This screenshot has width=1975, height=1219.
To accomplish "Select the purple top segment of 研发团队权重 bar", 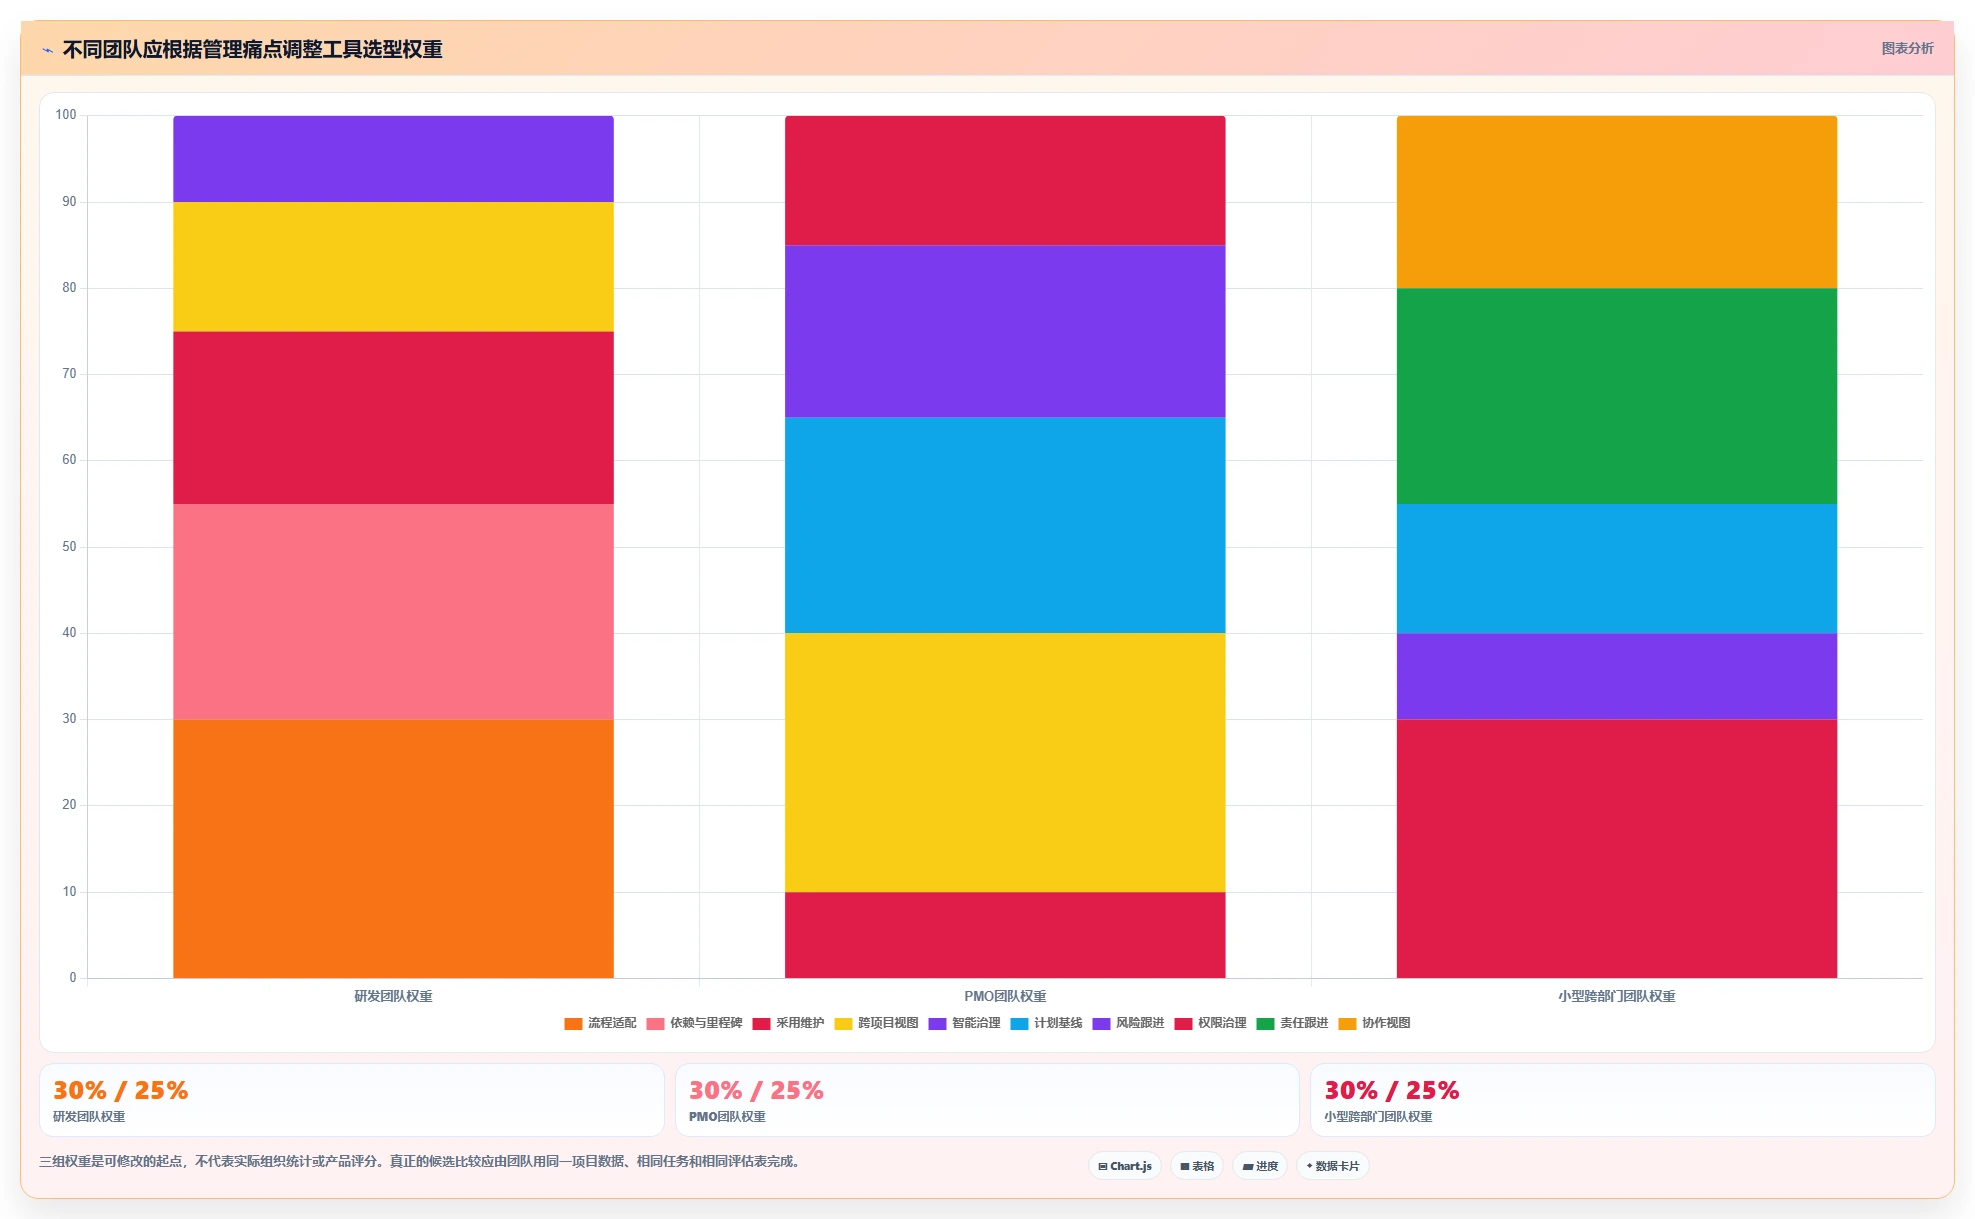I will (x=393, y=159).
